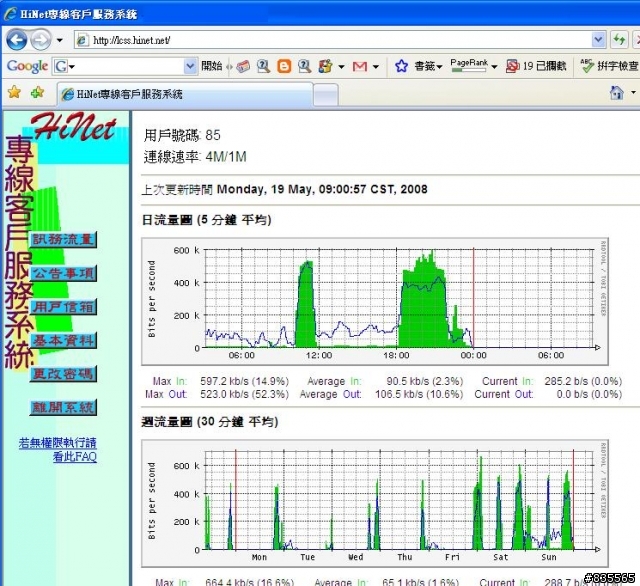Open the 公告事項 announcements menu item
Image resolution: width=640 pixels, height=586 pixels.
pos(63,273)
